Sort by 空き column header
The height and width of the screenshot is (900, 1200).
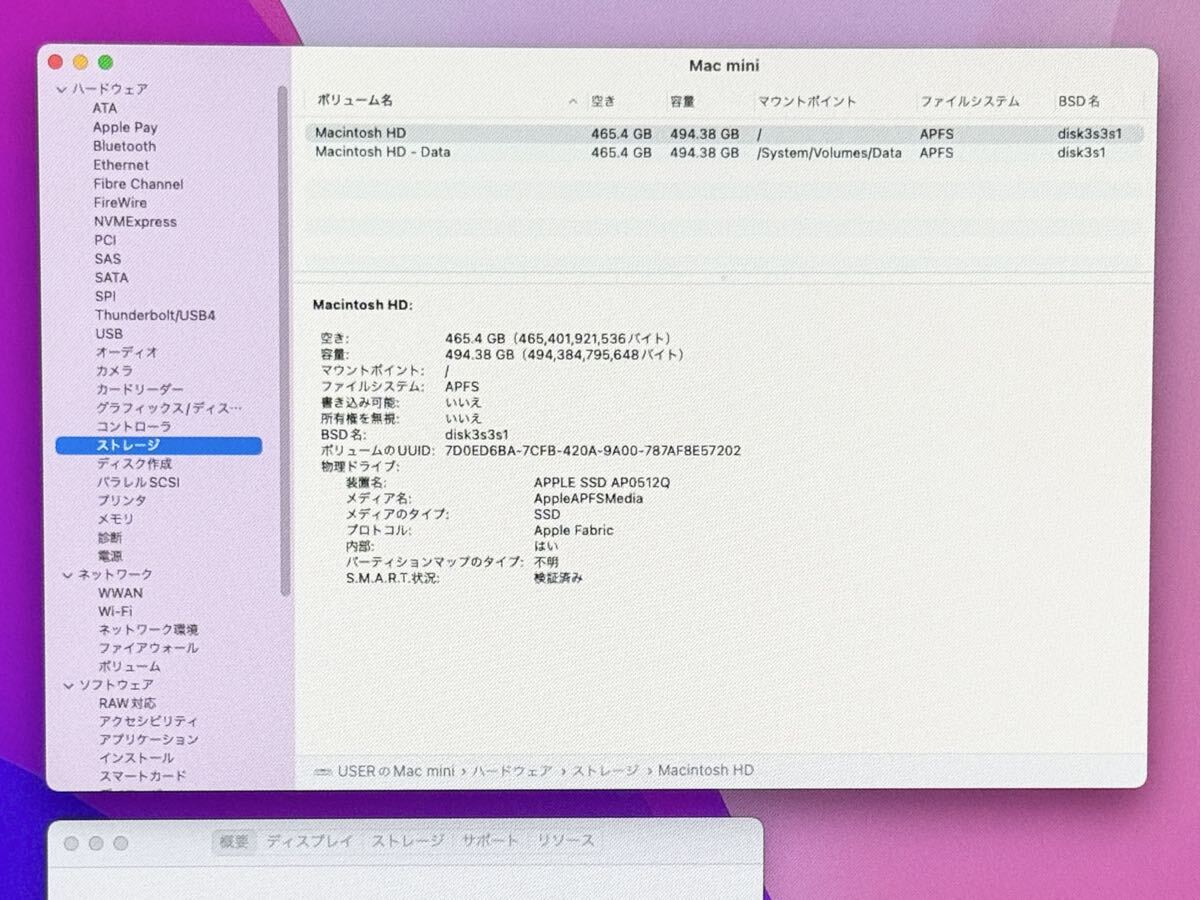[x=603, y=101]
